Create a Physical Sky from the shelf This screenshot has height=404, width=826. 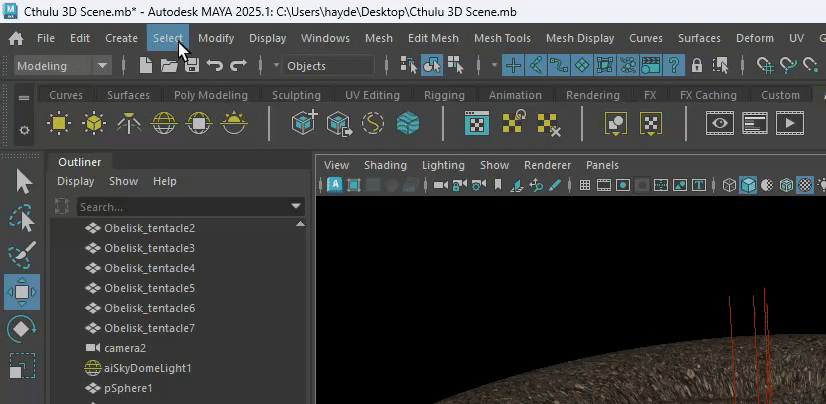(234, 123)
